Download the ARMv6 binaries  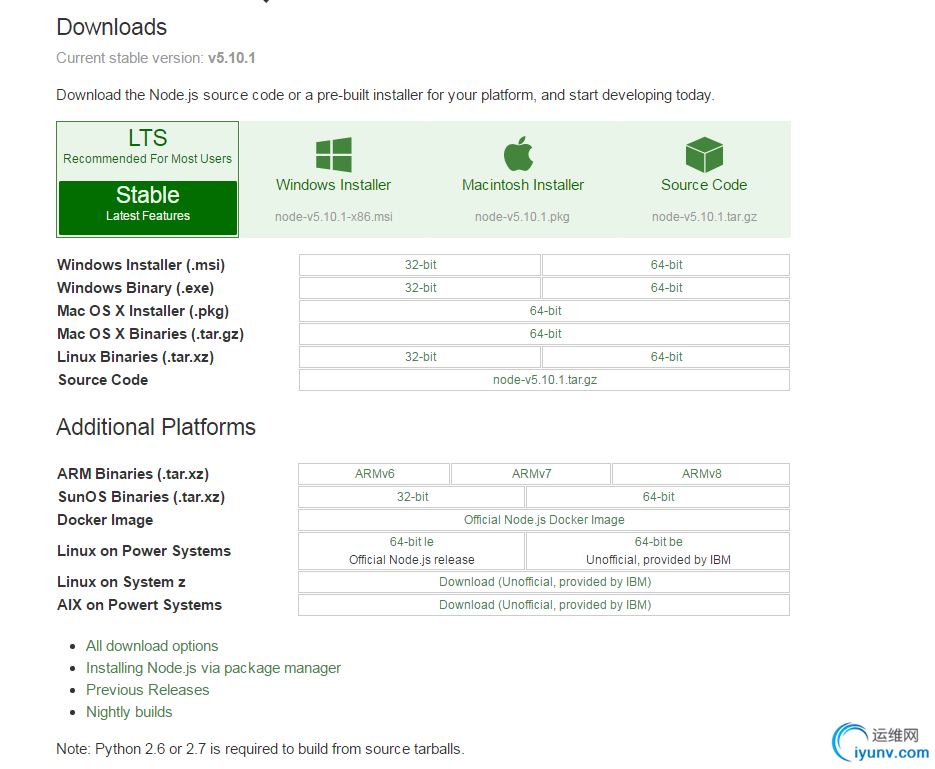pos(374,474)
